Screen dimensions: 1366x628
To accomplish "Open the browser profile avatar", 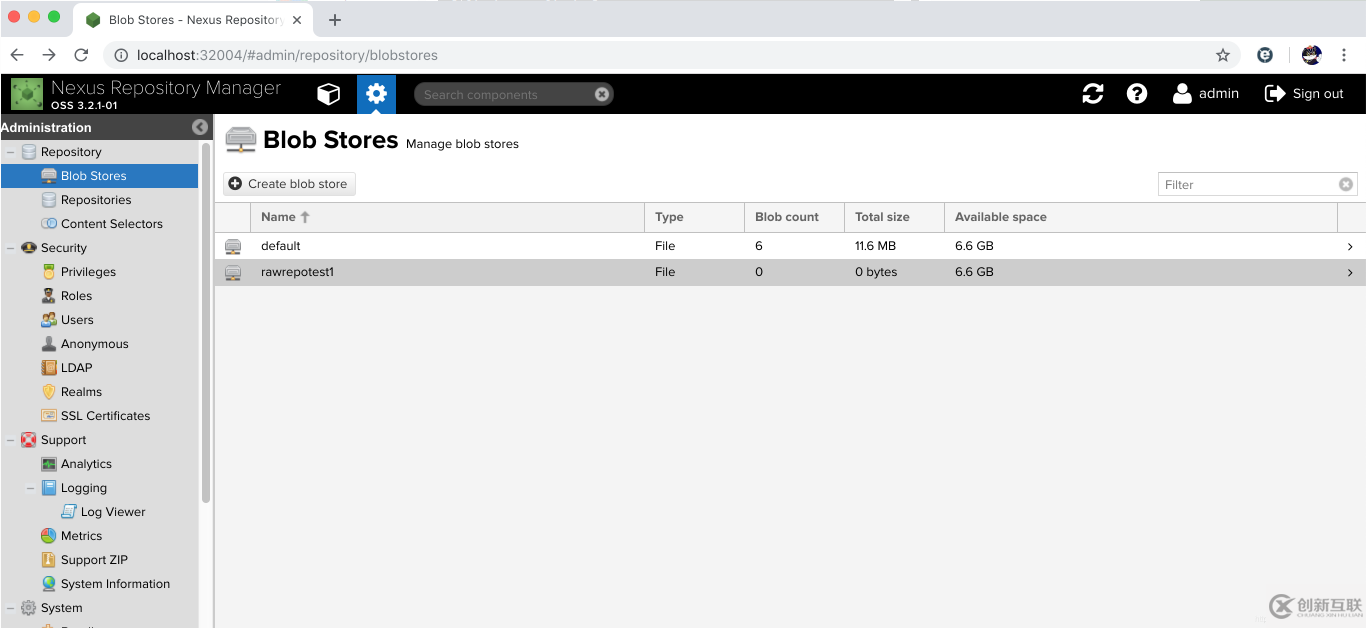I will tap(1312, 55).
